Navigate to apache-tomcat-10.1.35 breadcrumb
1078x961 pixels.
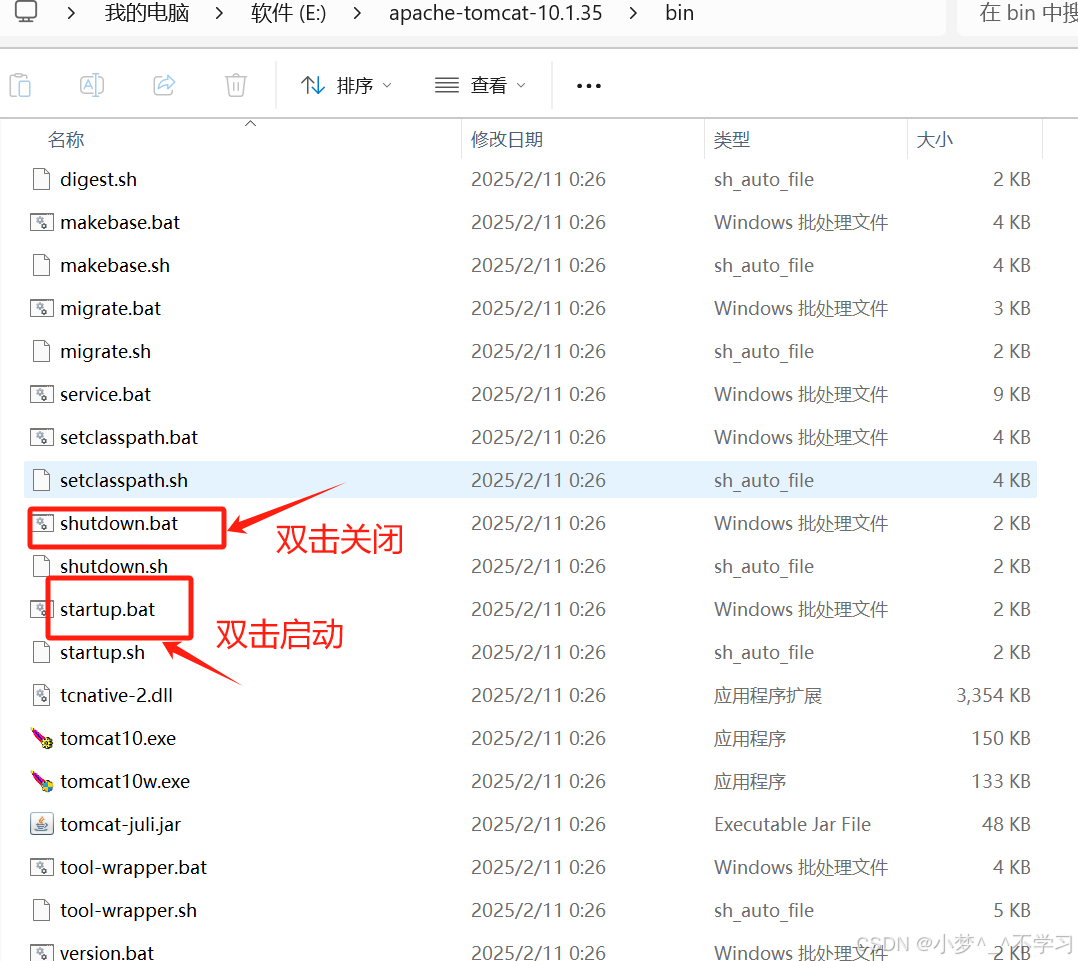click(x=495, y=12)
